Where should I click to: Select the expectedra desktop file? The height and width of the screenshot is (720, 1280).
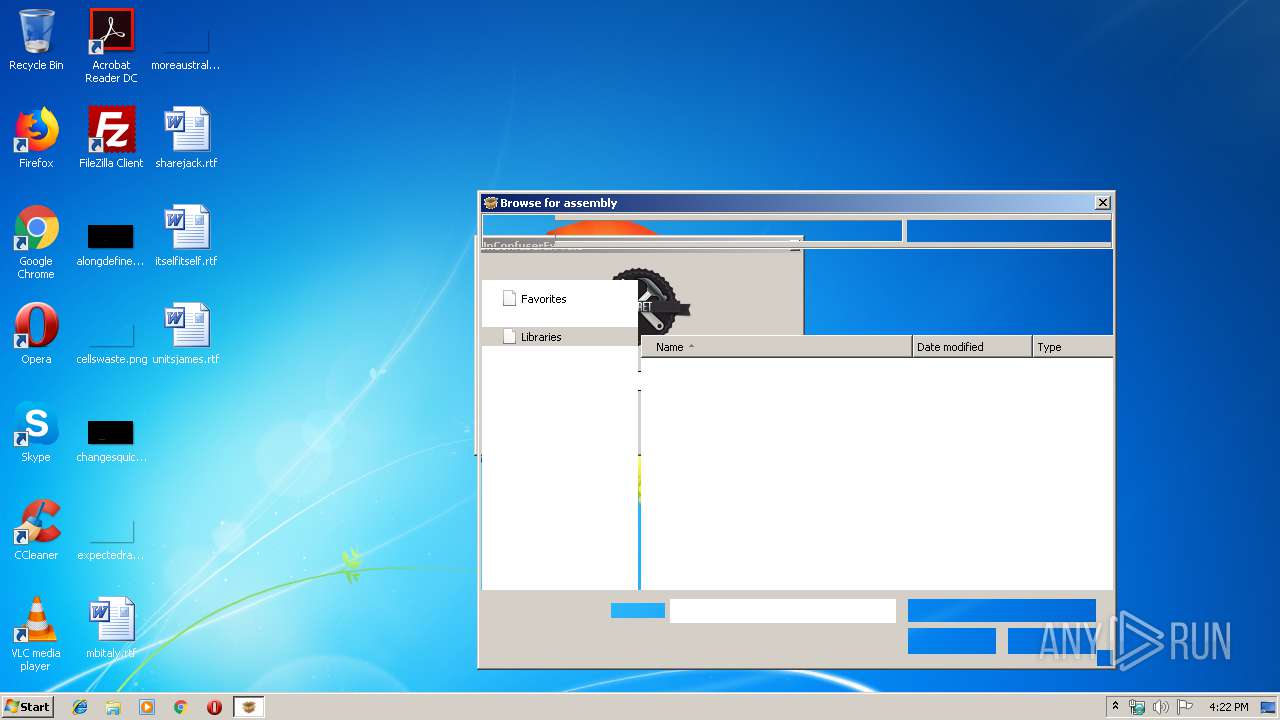(x=111, y=538)
